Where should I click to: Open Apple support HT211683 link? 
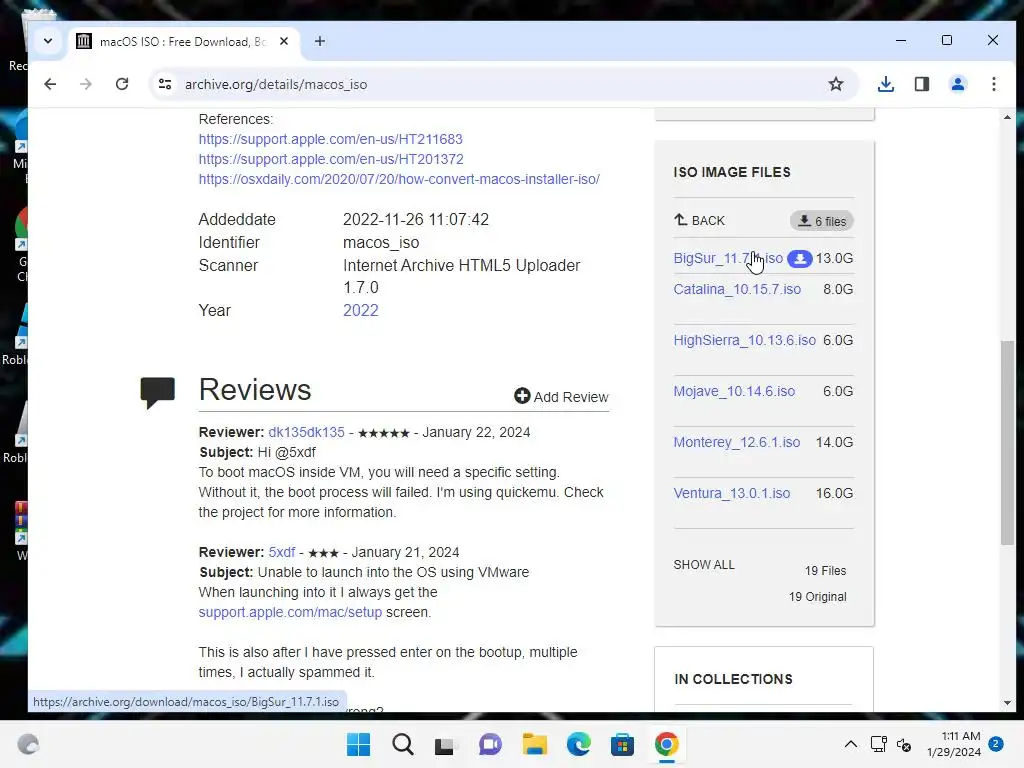[330, 139]
